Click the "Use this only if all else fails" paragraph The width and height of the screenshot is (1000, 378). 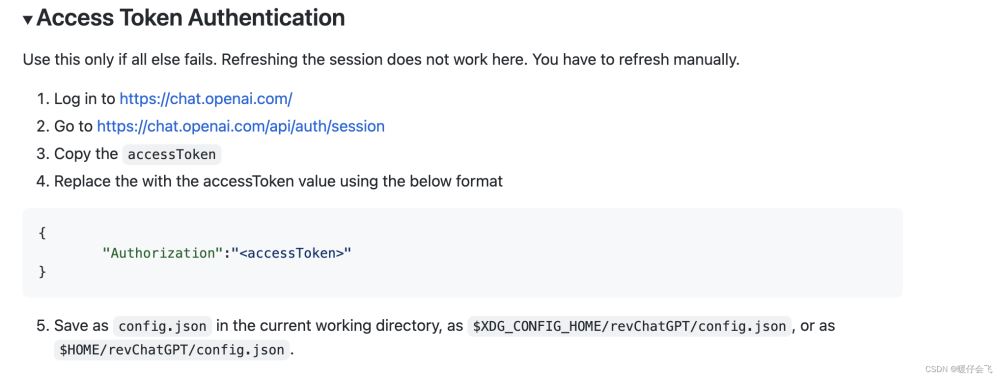pyautogui.click(x=381, y=60)
